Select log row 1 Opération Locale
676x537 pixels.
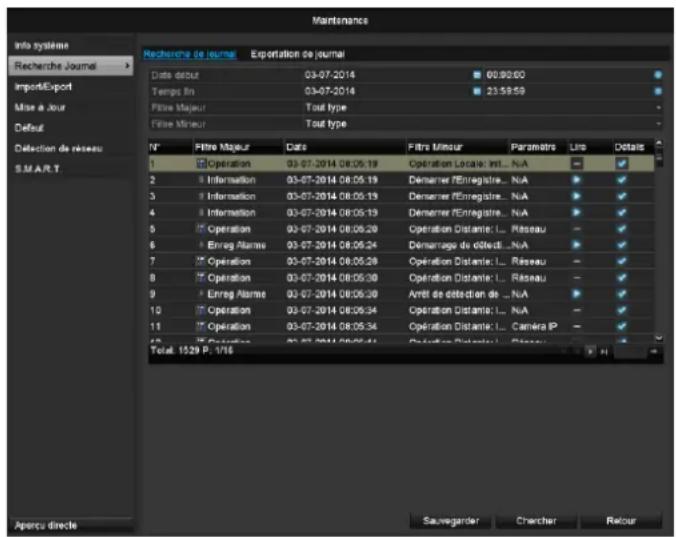click(401, 164)
